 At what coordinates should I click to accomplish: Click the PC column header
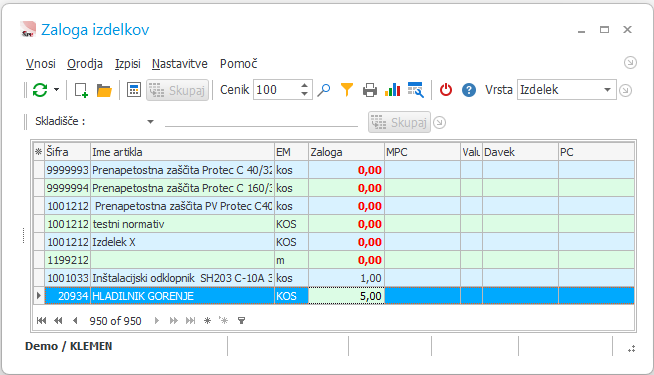(596, 152)
